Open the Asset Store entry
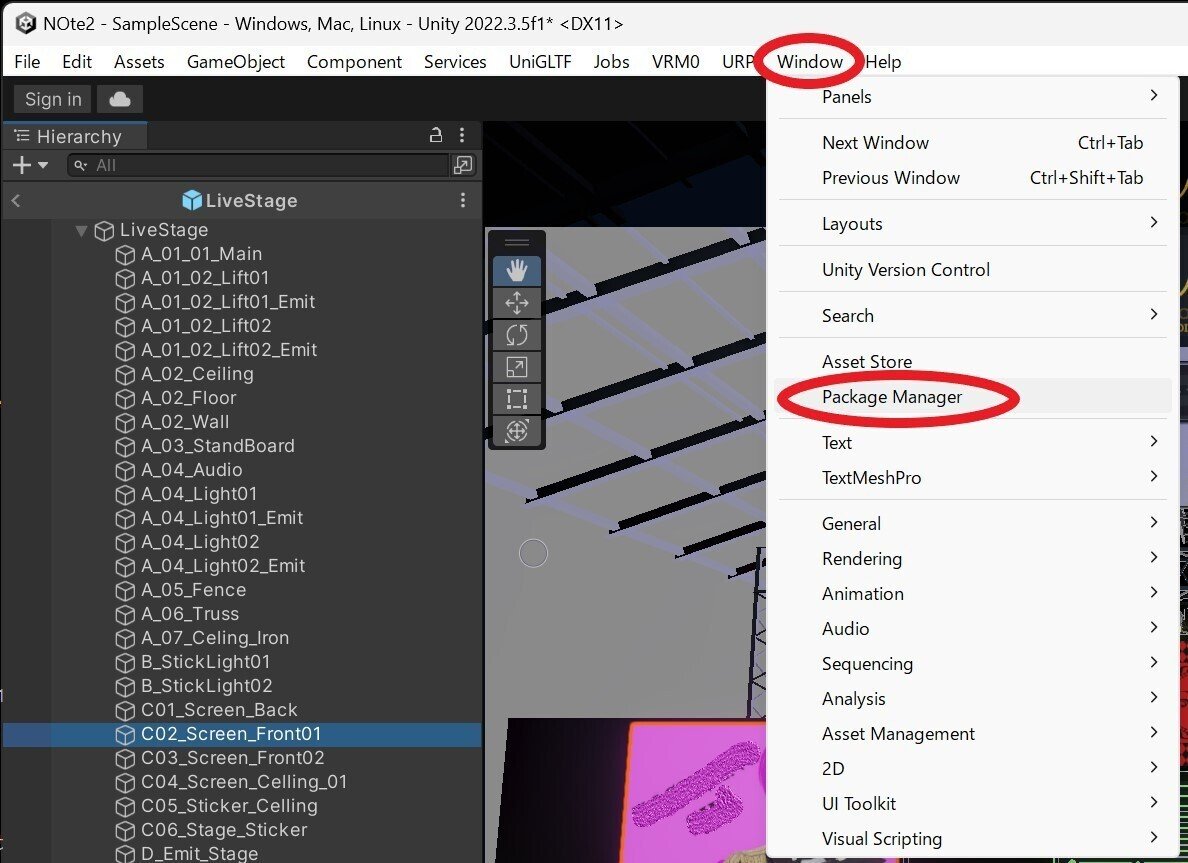This screenshot has height=863, width=1188. click(975, 361)
